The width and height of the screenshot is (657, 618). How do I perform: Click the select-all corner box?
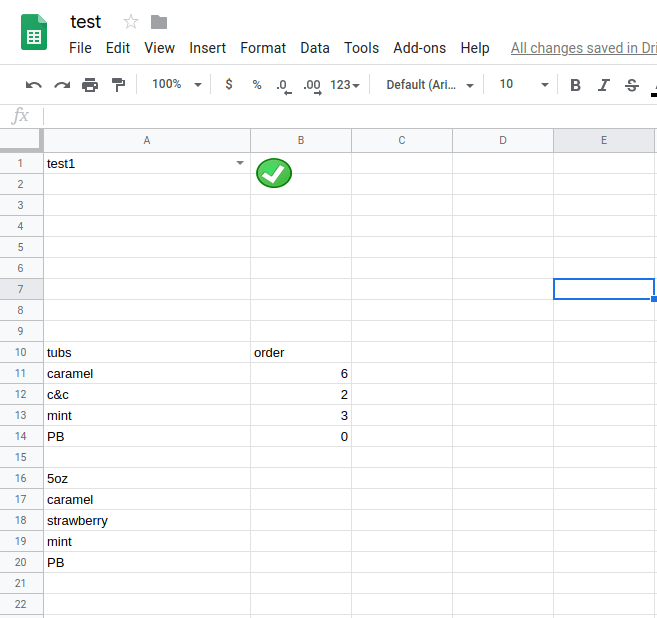[x=21, y=140]
